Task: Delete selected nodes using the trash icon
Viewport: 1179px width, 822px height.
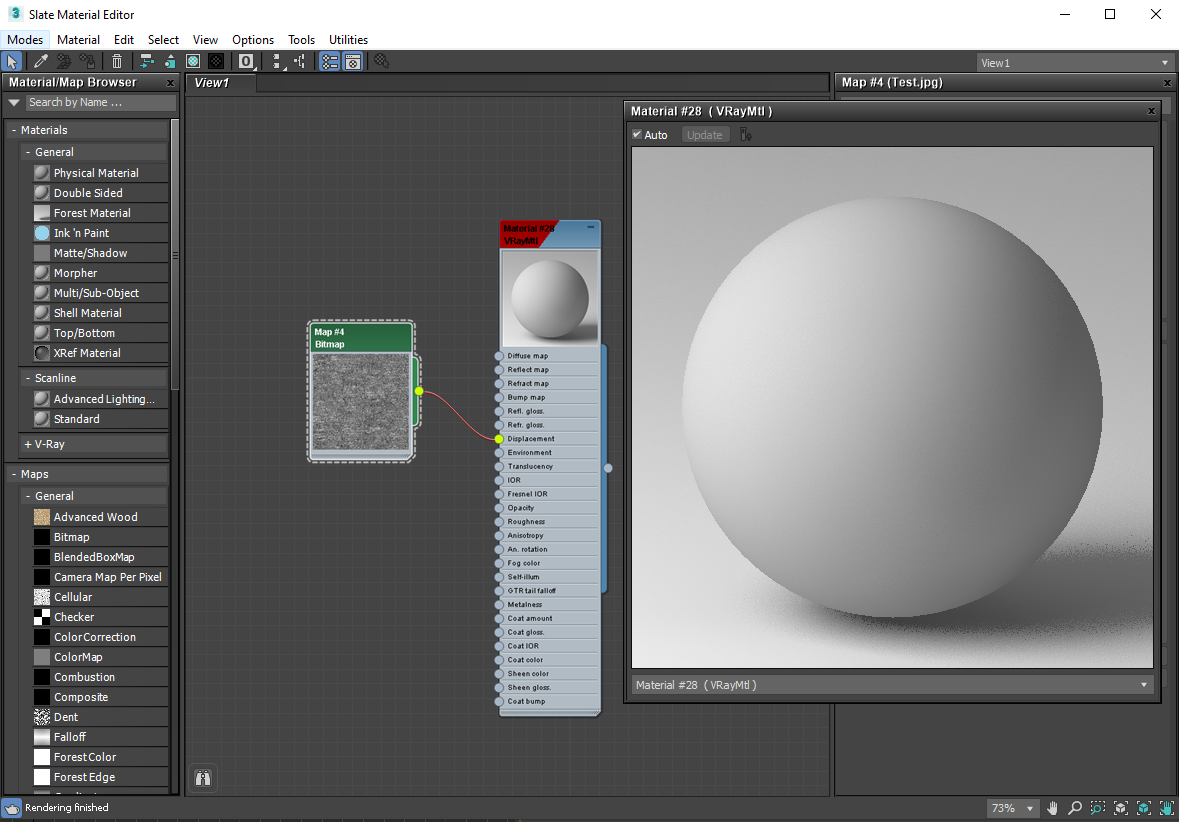Action: 117,61
